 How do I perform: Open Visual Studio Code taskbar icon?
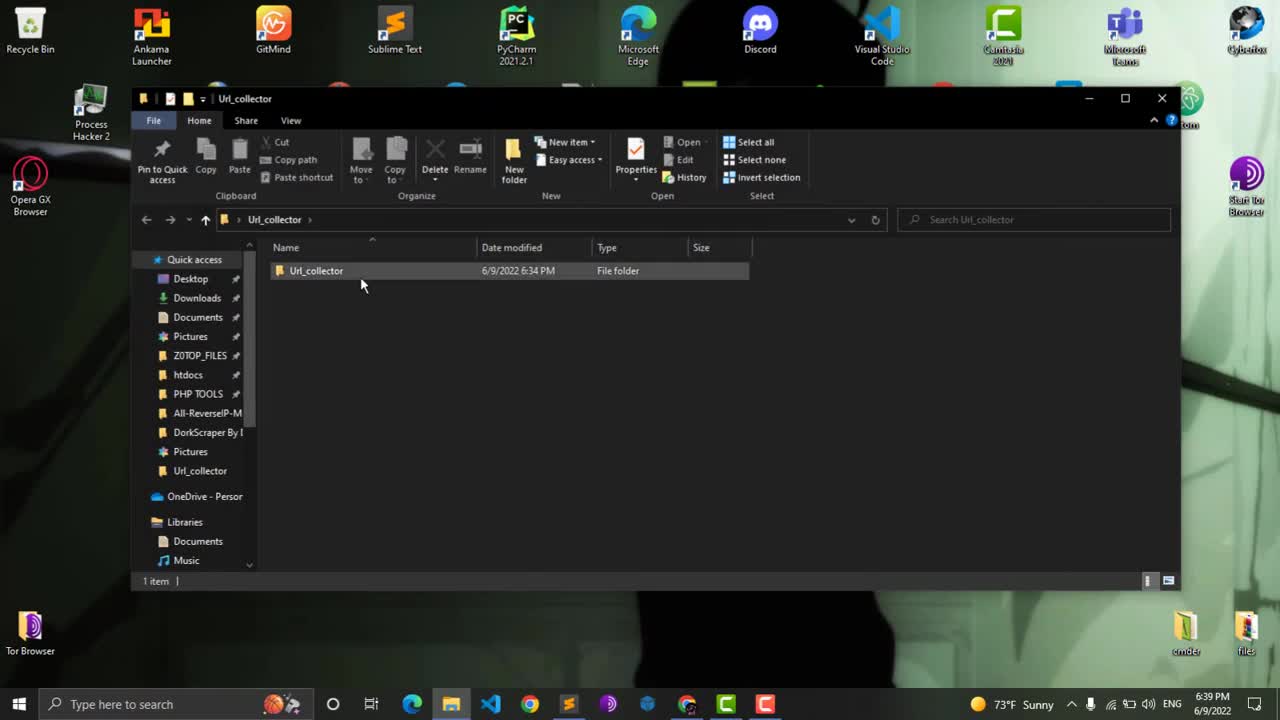click(x=490, y=704)
